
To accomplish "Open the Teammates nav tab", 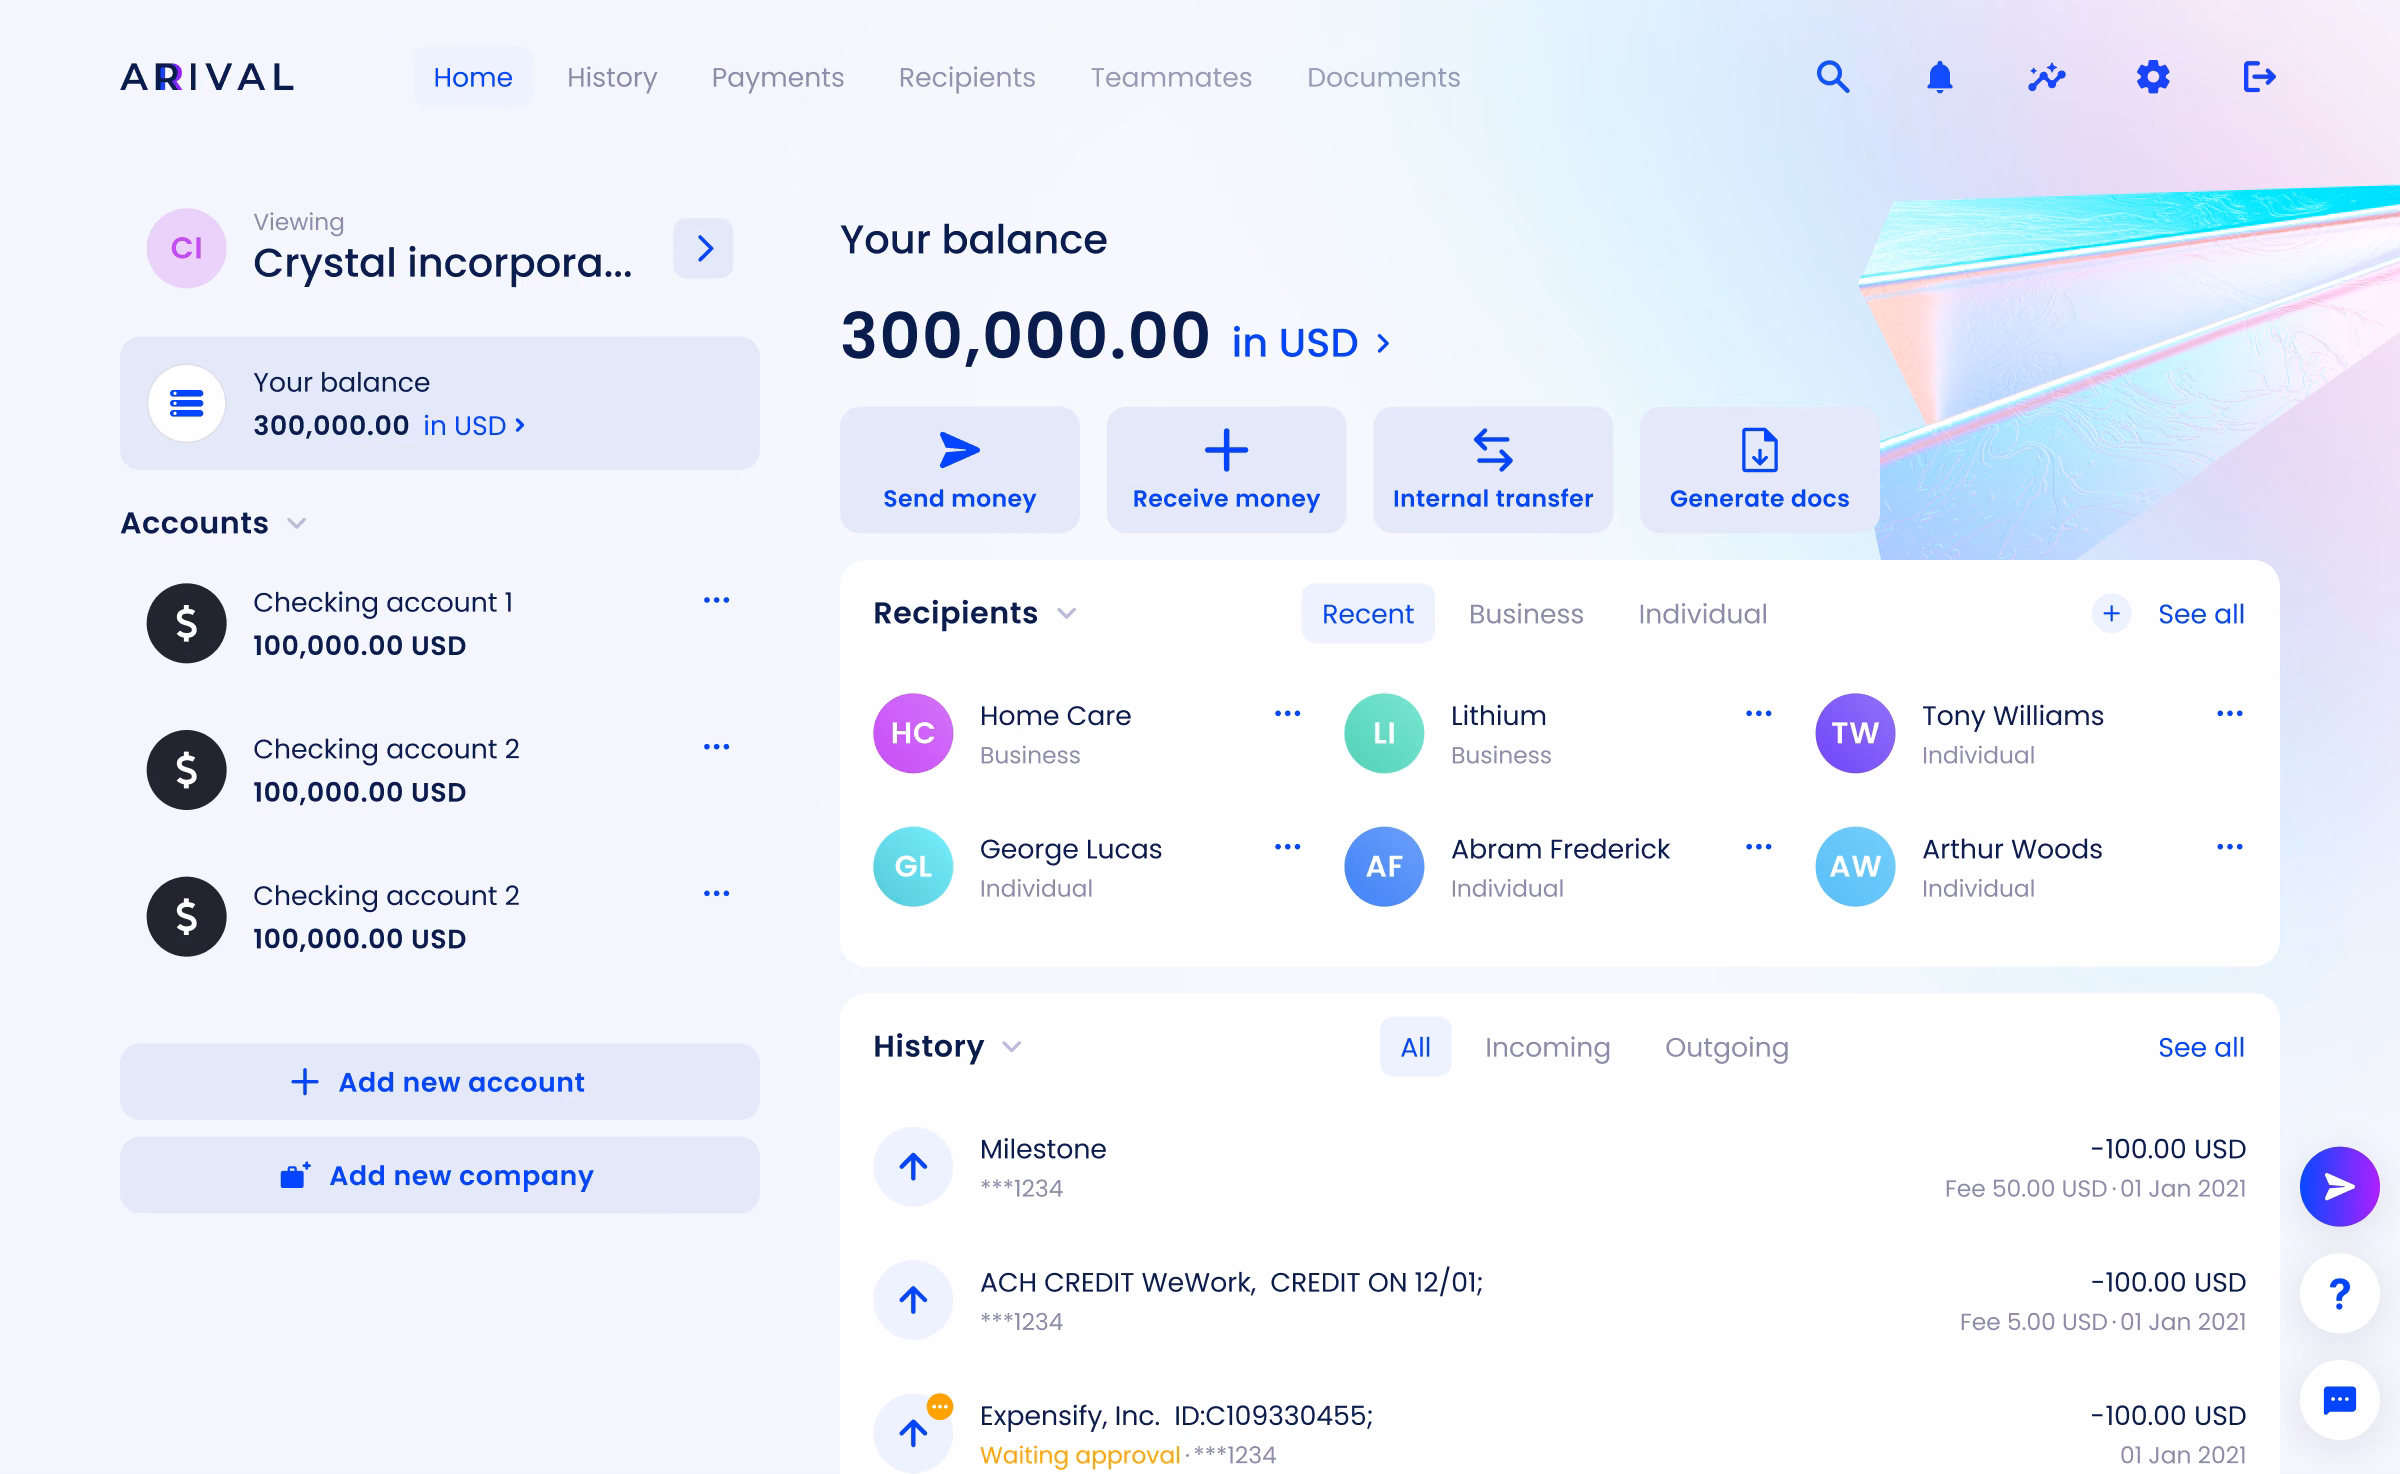I will click(x=1171, y=77).
